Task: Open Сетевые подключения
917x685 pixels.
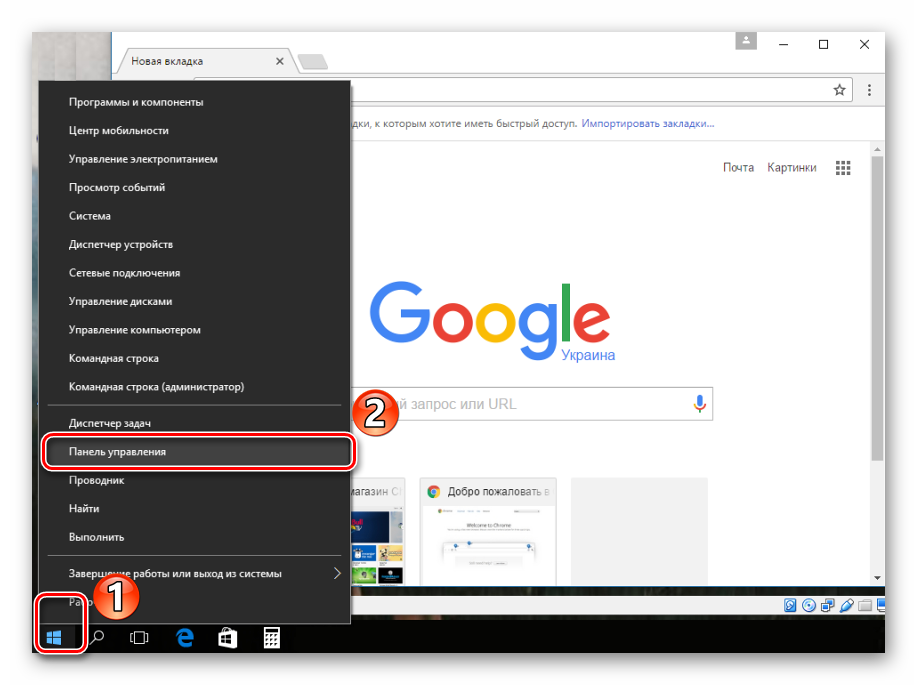Action: point(195,273)
